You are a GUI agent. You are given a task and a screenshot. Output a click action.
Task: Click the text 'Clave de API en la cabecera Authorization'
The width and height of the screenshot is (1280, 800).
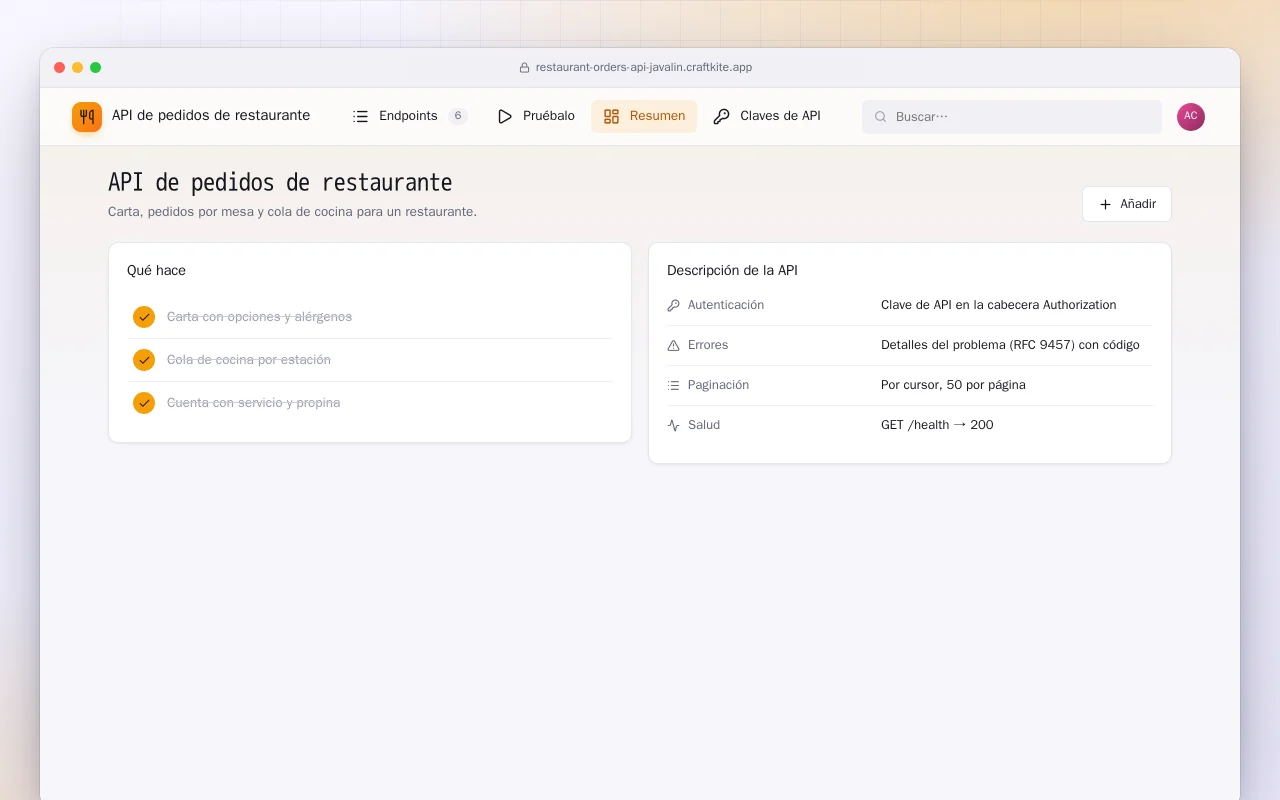(998, 305)
